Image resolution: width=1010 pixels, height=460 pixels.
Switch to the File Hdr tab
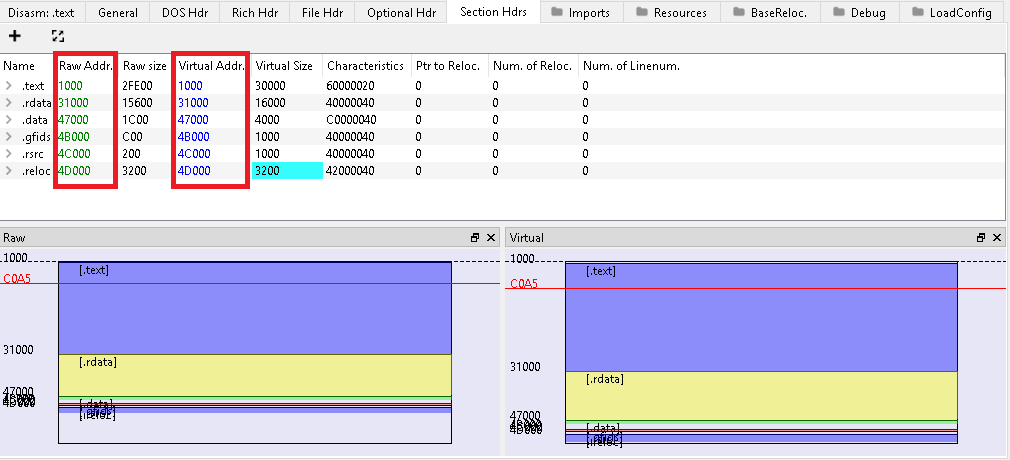pyautogui.click(x=322, y=12)
